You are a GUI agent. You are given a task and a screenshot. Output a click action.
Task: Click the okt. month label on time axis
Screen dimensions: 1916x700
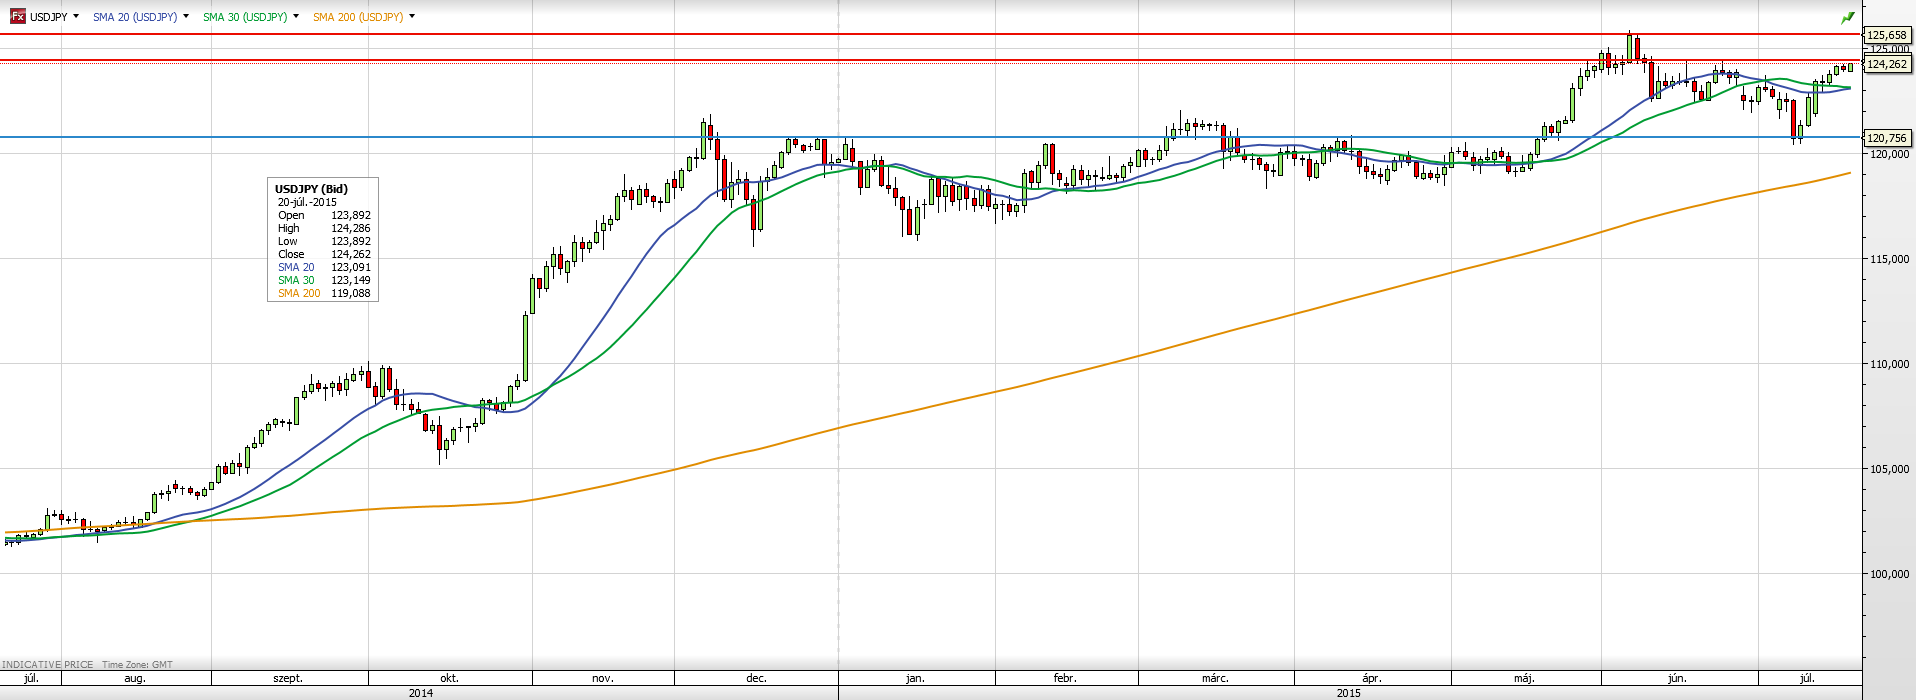tap(450, 678)
